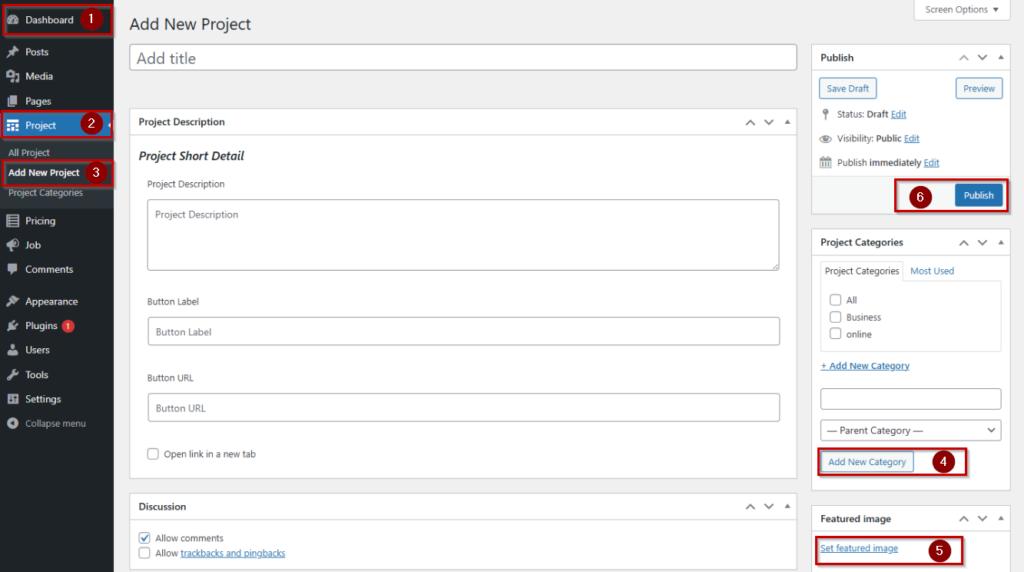The image size is (1024, 572).
Task: Click the Posts pushpin icon in sidebar
Action: click(x=12, y=52)
